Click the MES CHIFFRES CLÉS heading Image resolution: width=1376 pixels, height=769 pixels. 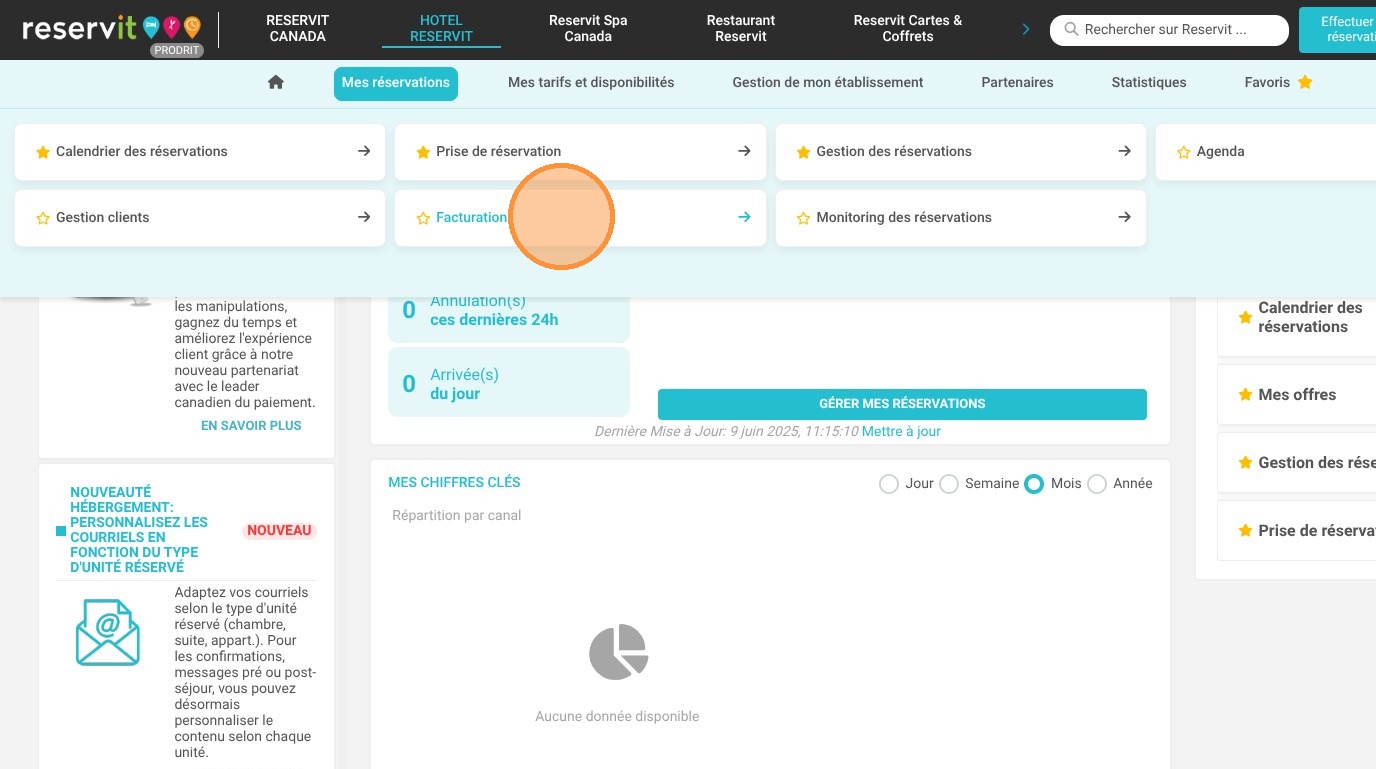(454, 483)
